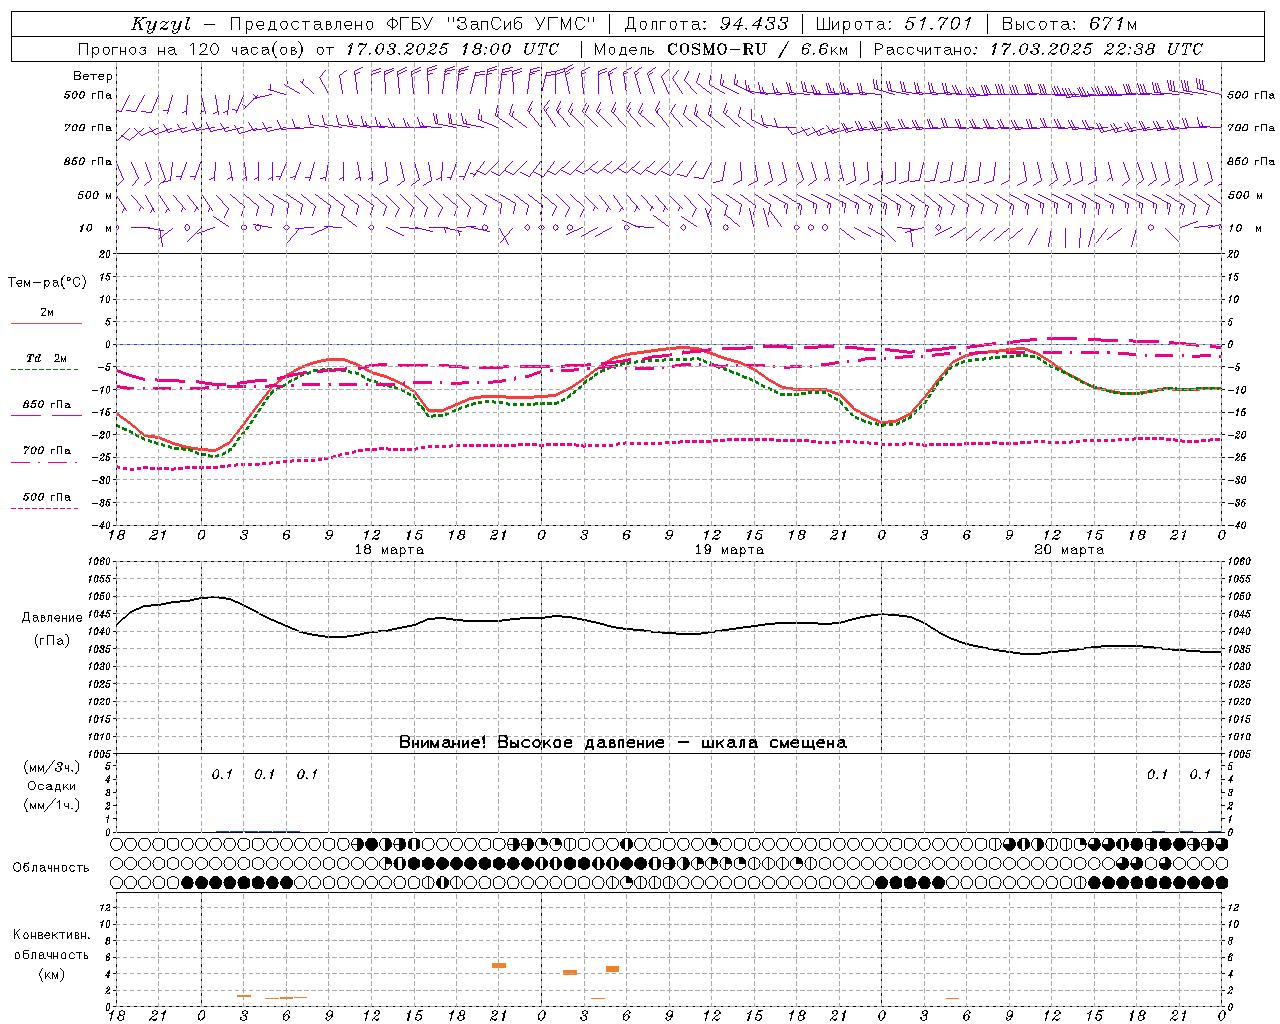Select the provider text ФГБУ "ЗапСиб УГМС"
Image resolution: width=1280 pixels, height=1024 pixels.
[x=491, y=24]
